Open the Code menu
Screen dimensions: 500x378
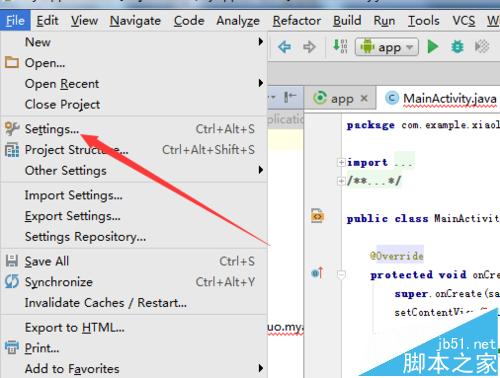click(x=189, y=21)
